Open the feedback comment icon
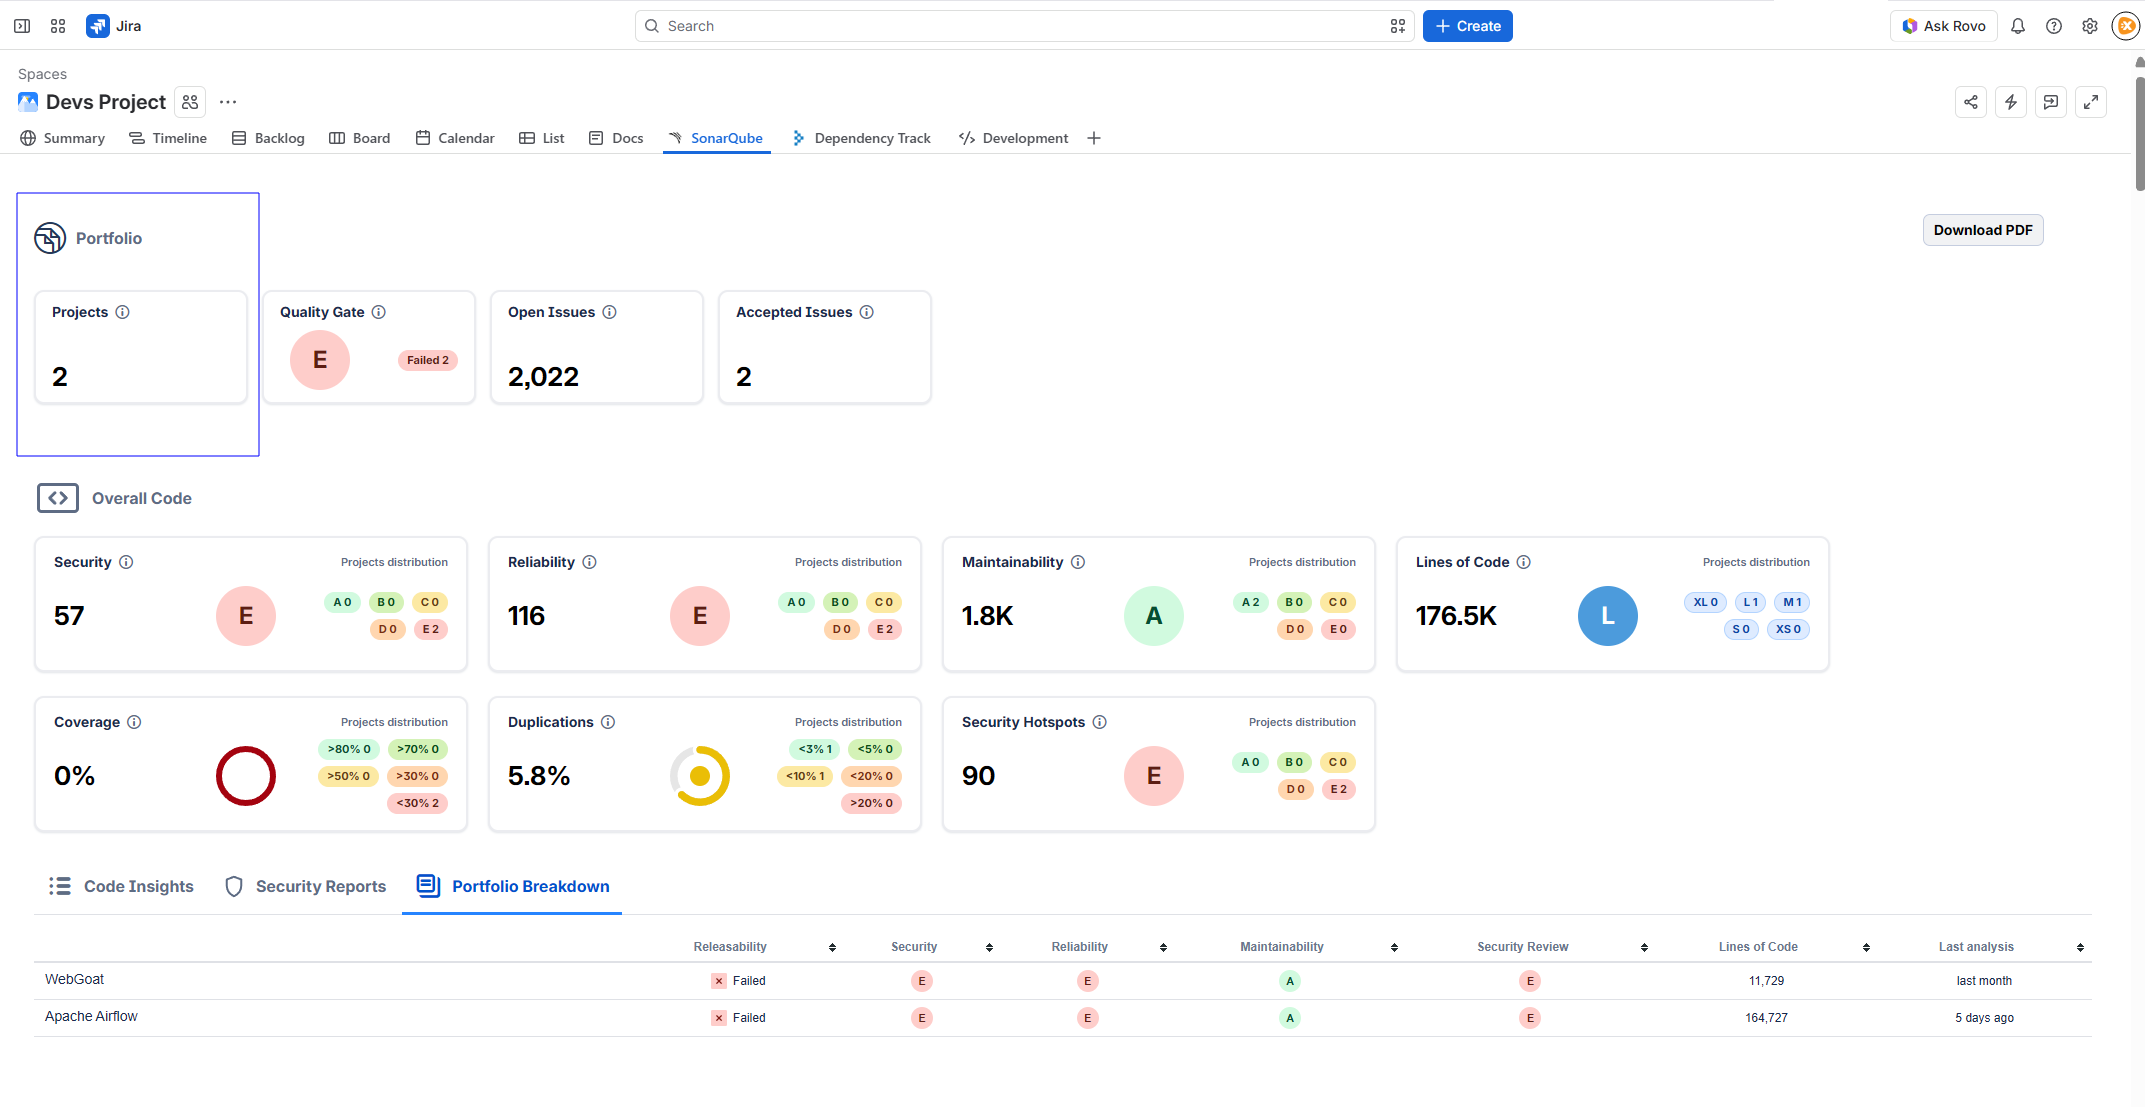Image resolution: width=2145 pixels, height=1107 pixels. tap(2051, 102)
